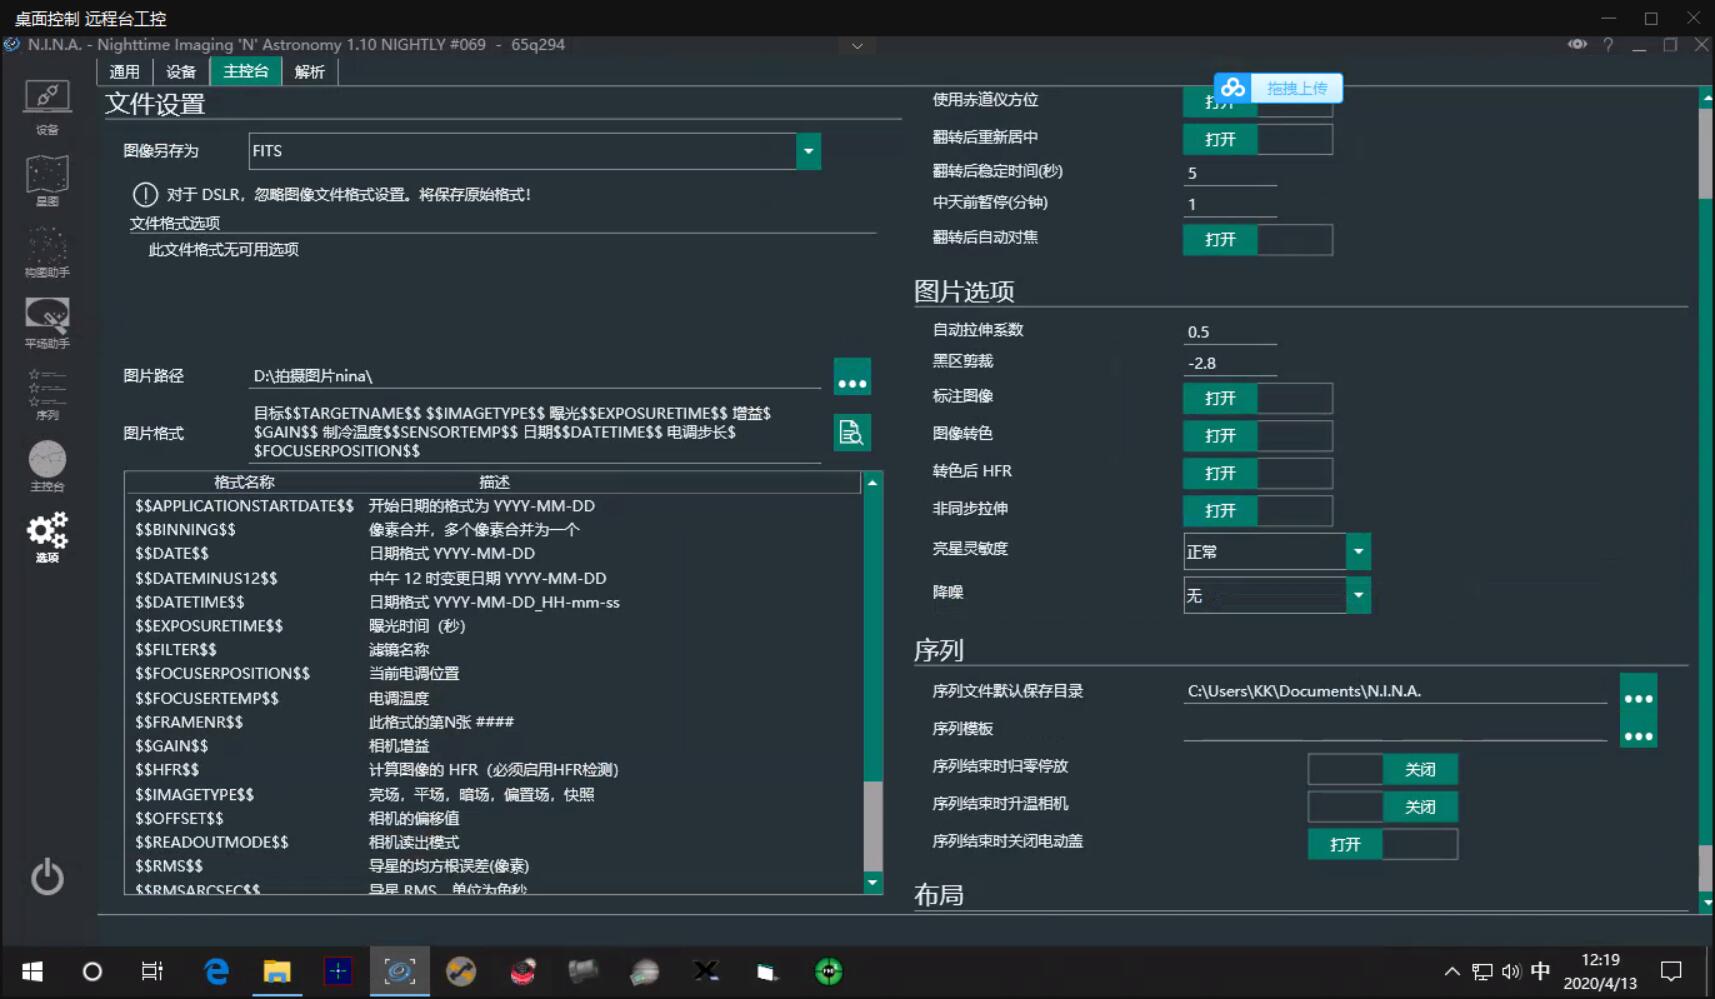Select the $$READOUTMODE$$ format row
Viewport: 1715px width, 999px height.
coord(492,842)
